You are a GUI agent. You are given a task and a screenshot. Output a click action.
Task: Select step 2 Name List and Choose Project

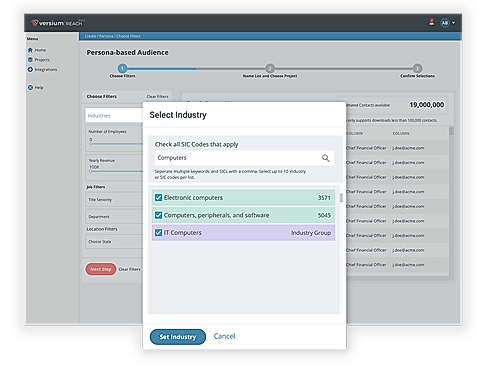pyautogui.click(x=270, y=68)
